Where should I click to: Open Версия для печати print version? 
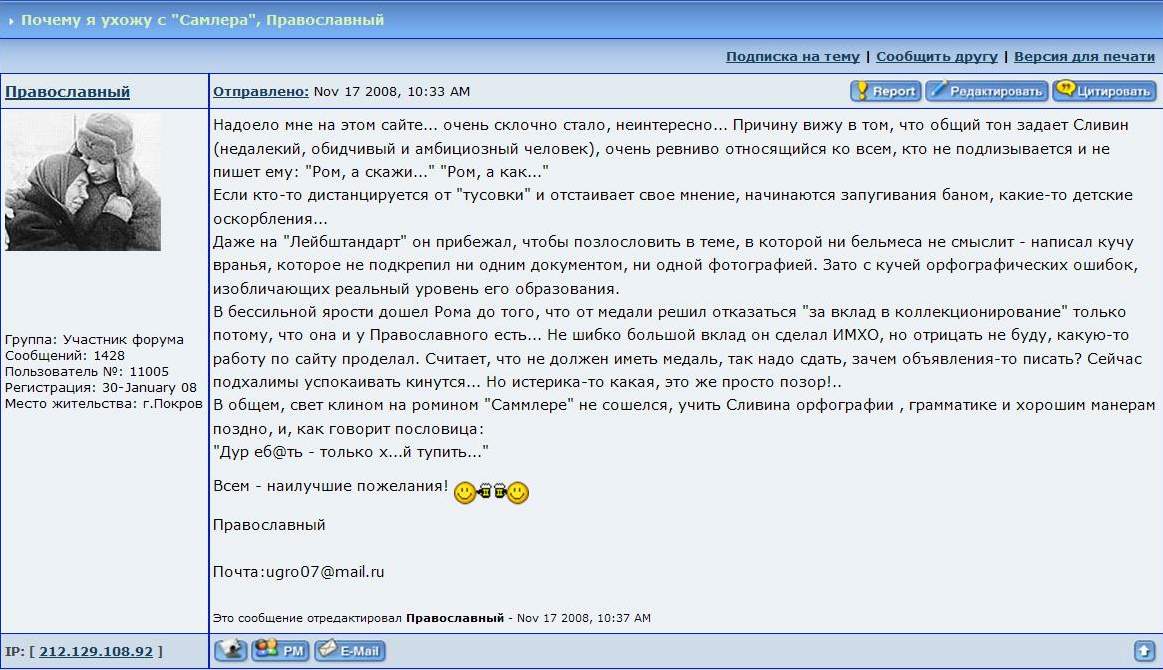(x=1084, y=57)
